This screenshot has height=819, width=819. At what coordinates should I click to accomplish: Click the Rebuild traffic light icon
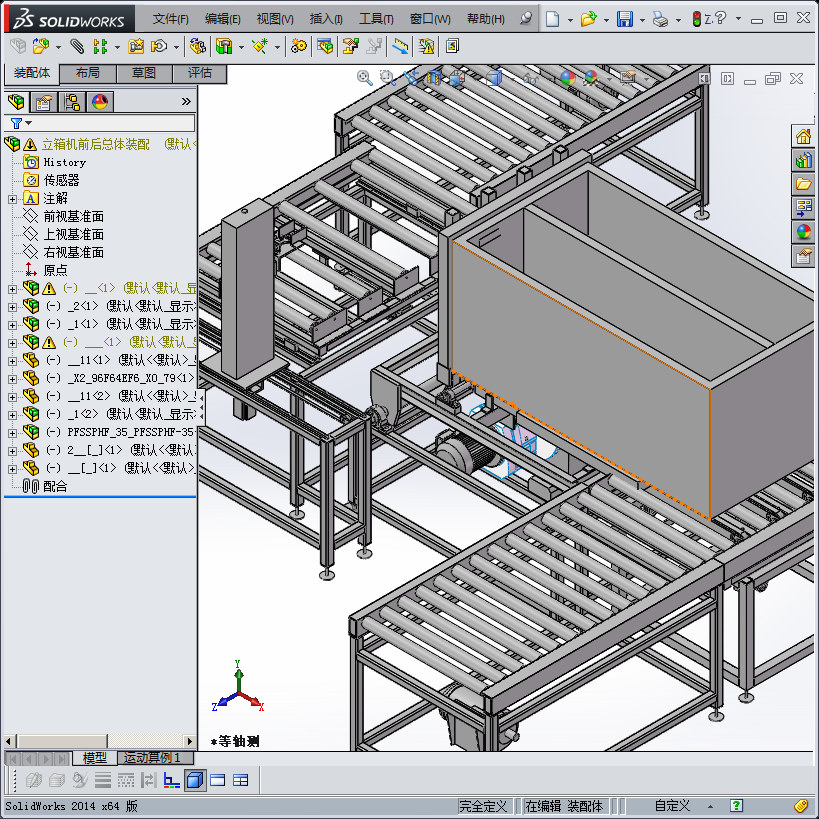(x=696, y=19)
